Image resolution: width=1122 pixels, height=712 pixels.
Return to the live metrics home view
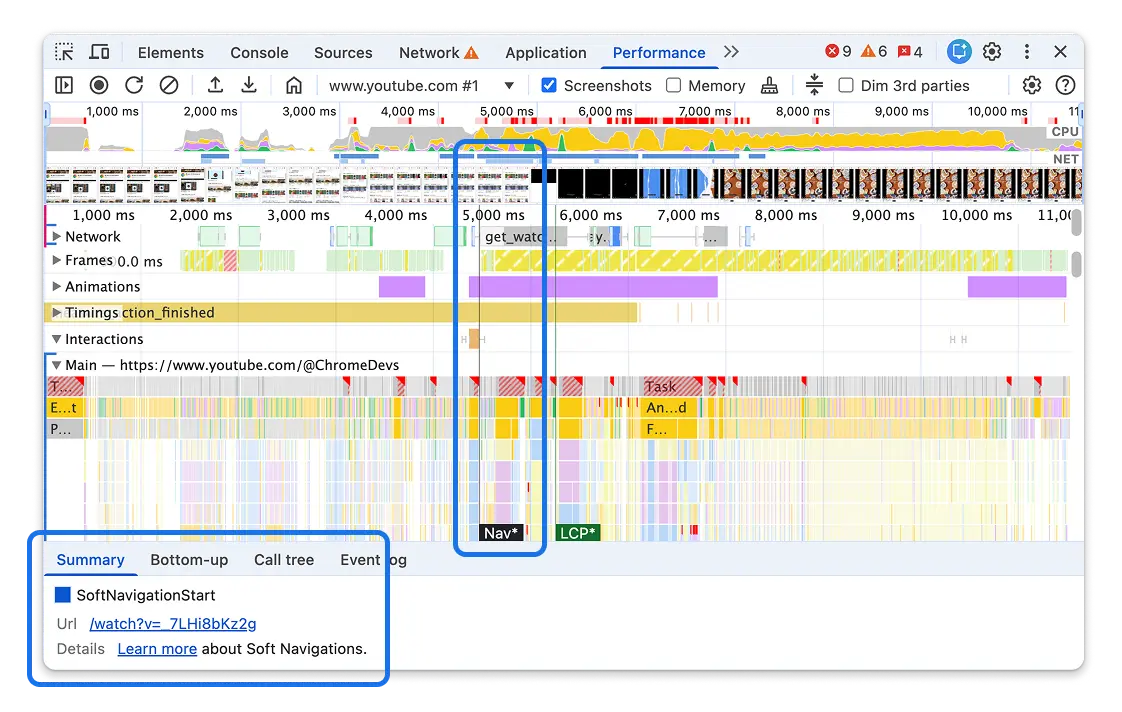tap(294, 85)
